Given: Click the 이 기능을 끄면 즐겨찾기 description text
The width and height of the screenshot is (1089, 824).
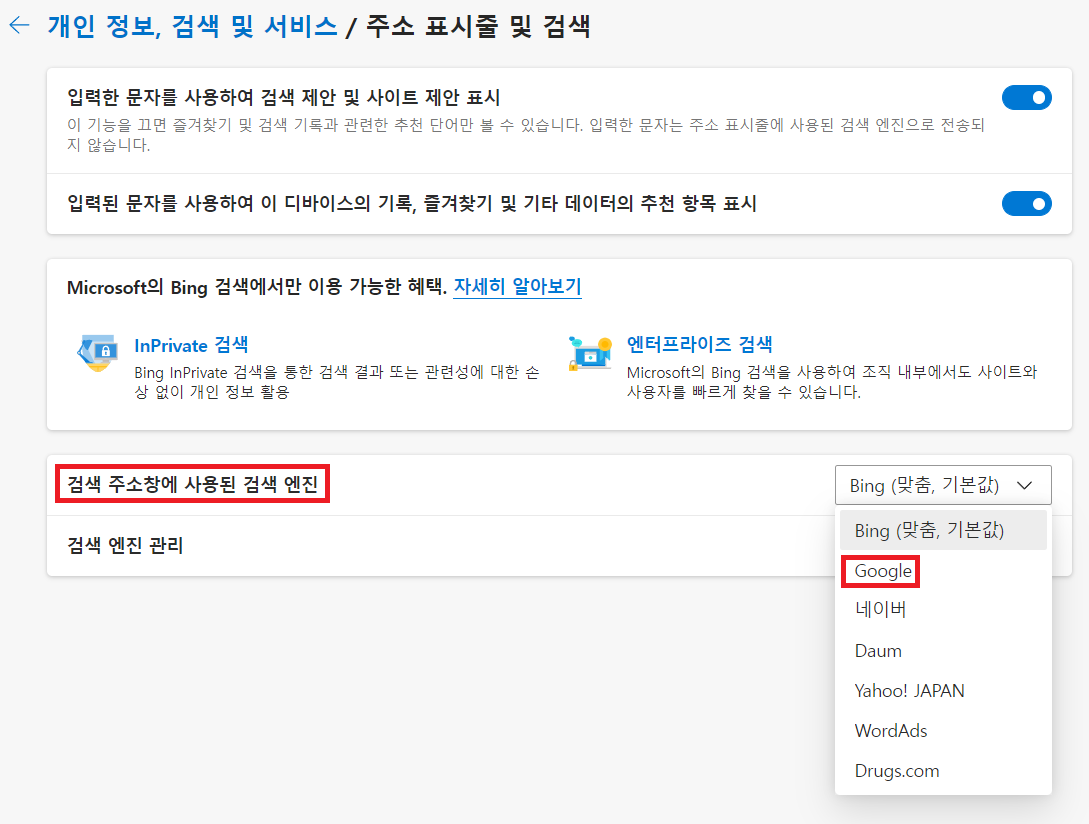Looking at the screenshot, I should pyautogui.click(x=526, y=135).
